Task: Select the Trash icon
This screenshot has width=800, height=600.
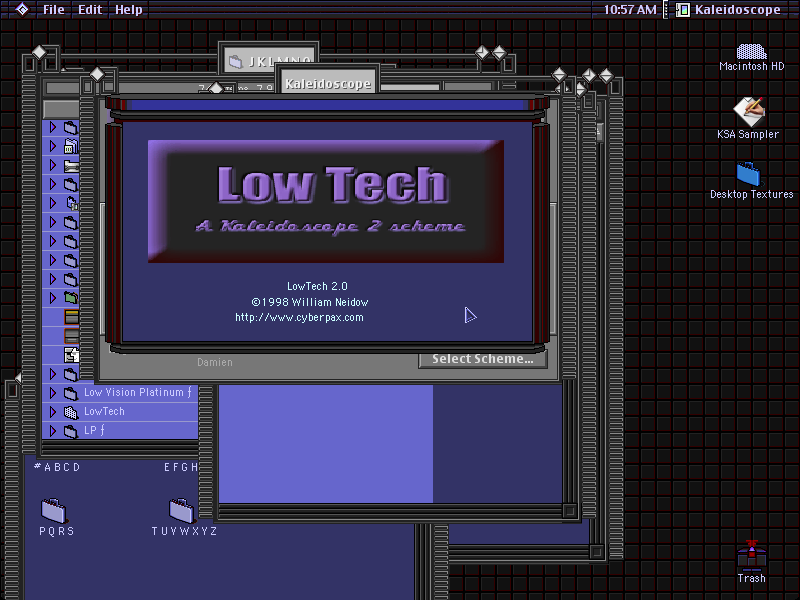Action: [752, 555]
